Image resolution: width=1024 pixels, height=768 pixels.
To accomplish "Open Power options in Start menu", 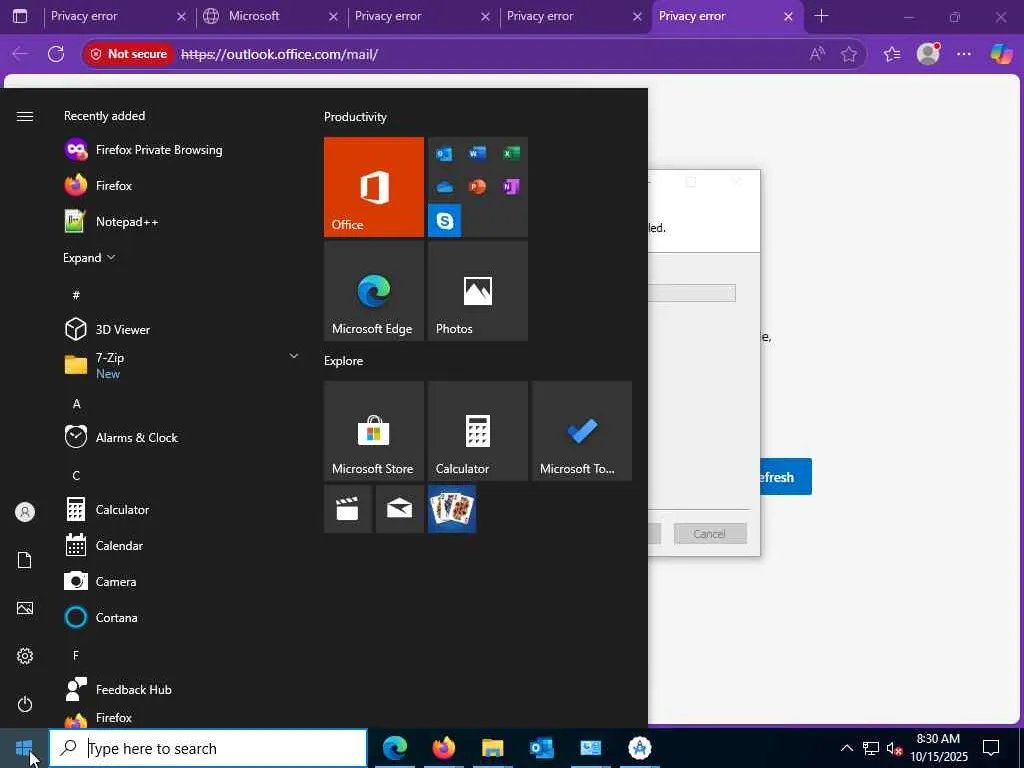I will pyautogui.click(x=25, y=704).
